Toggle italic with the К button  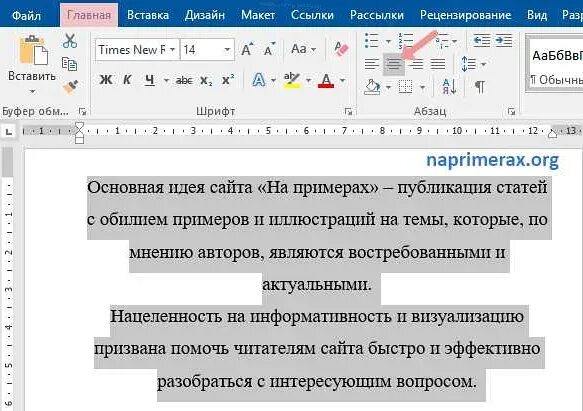(x=127, y=80)
